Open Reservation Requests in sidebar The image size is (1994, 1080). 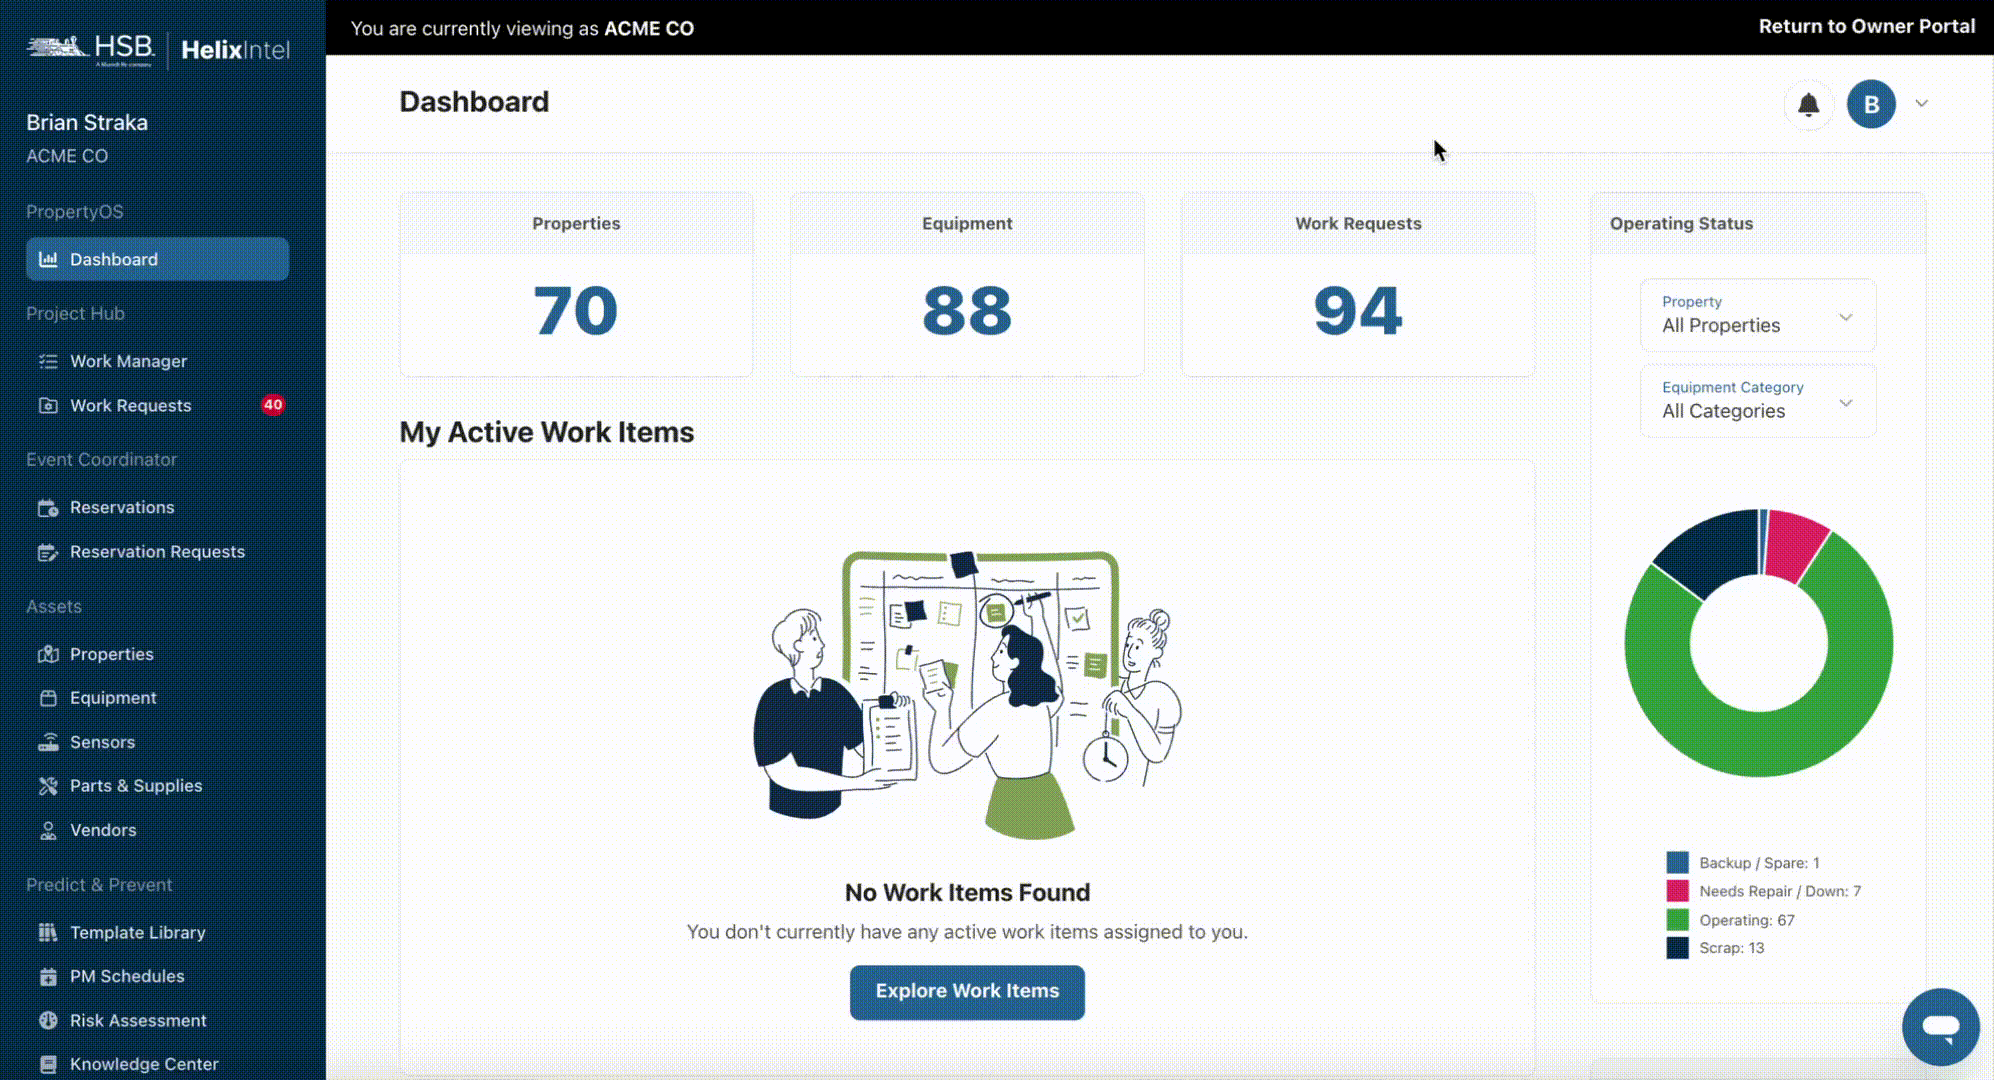point(158,551)
